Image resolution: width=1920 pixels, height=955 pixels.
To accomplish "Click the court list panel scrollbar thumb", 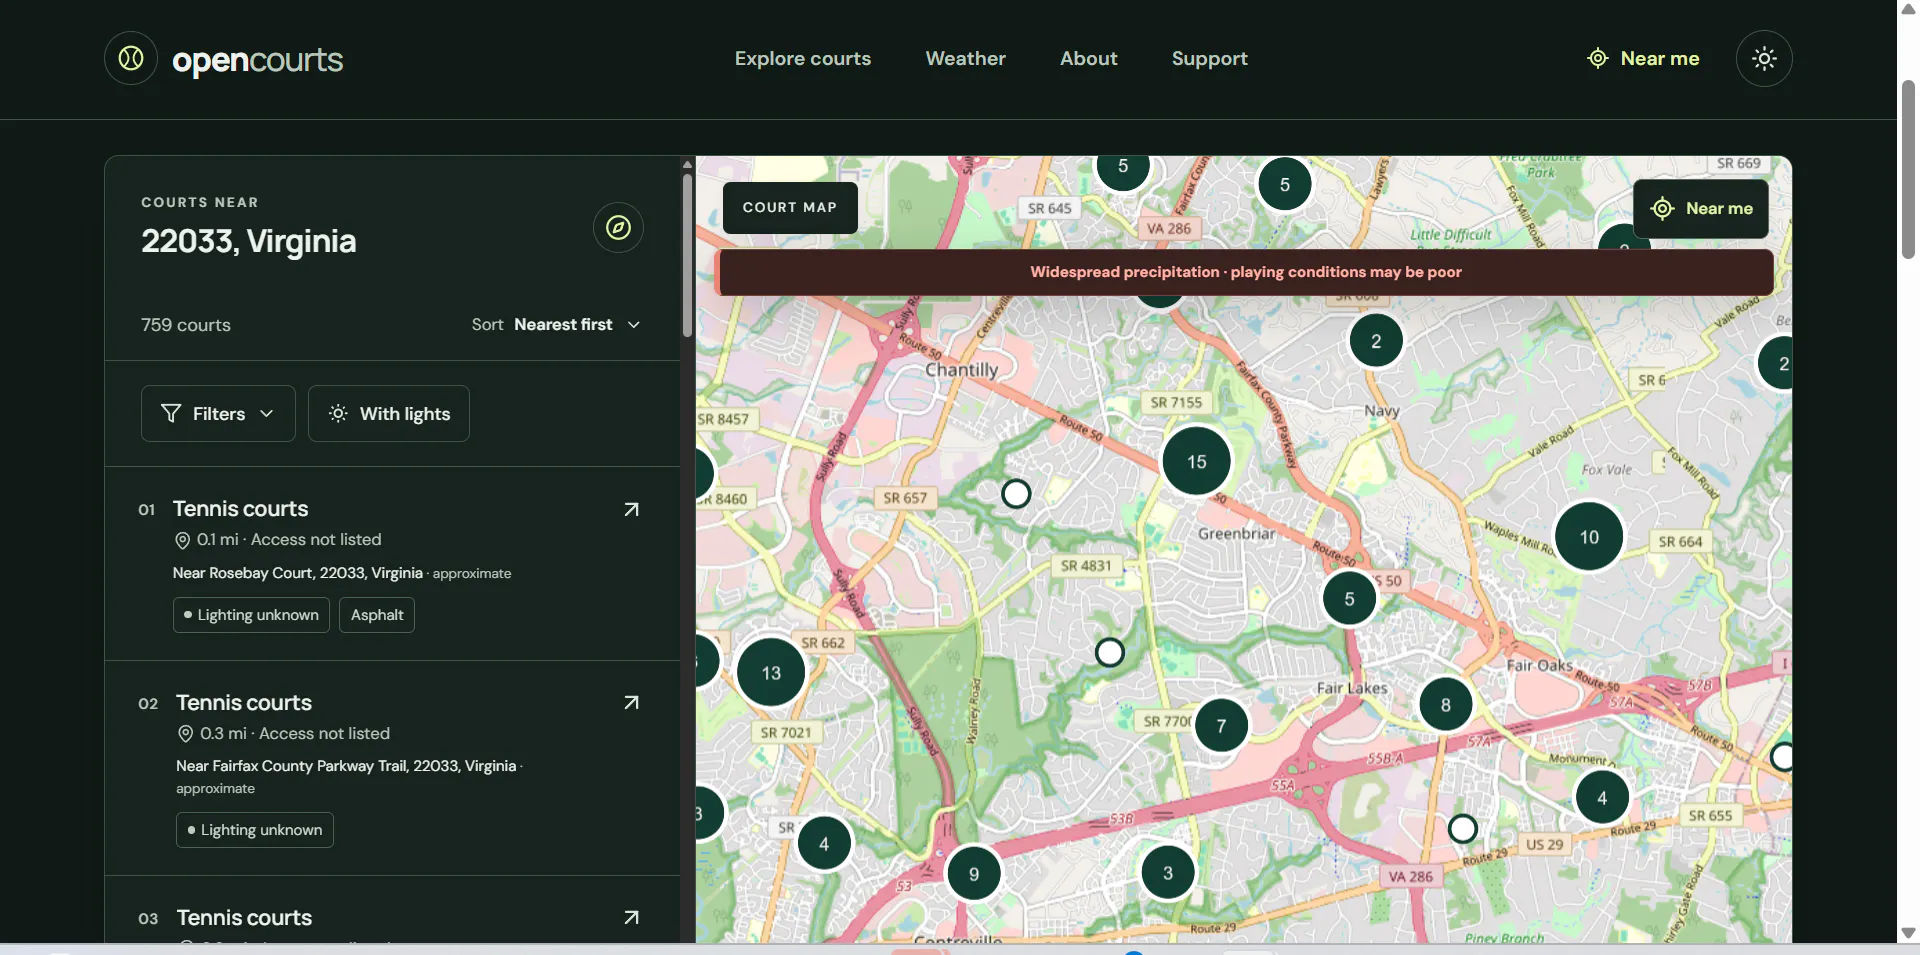I will (687, 255).
